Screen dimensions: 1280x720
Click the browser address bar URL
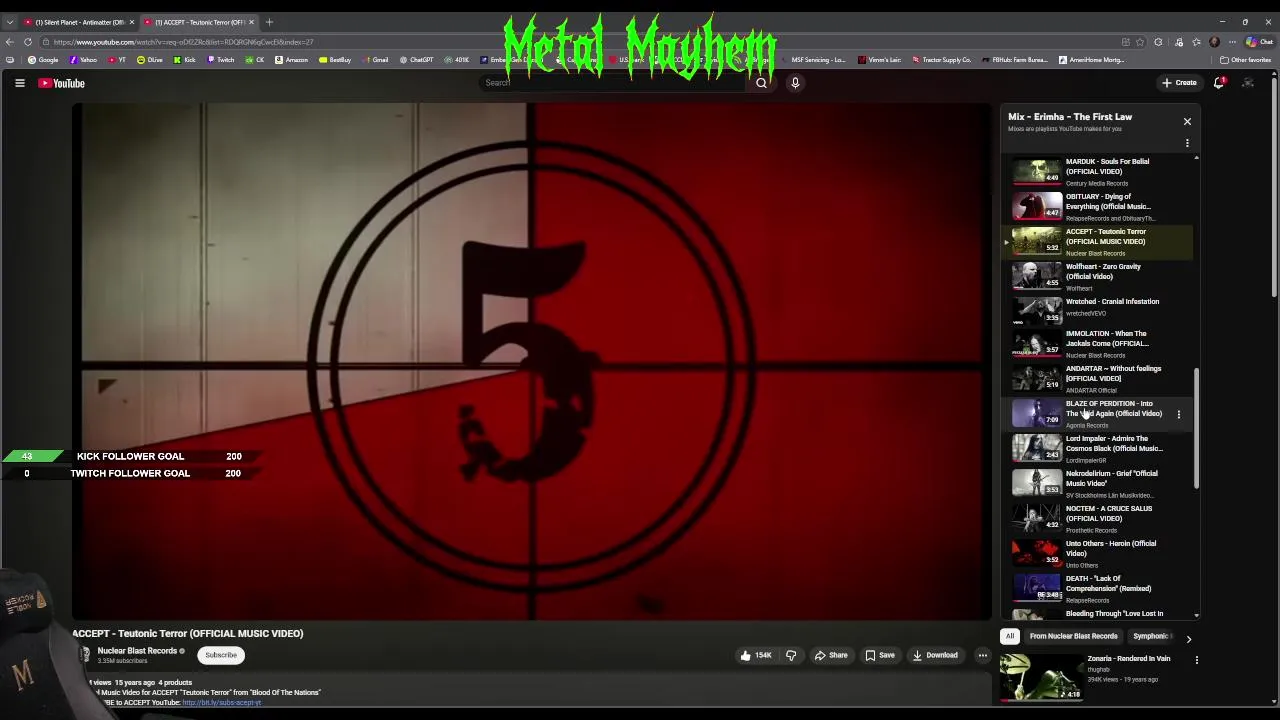tap(184, 42)
